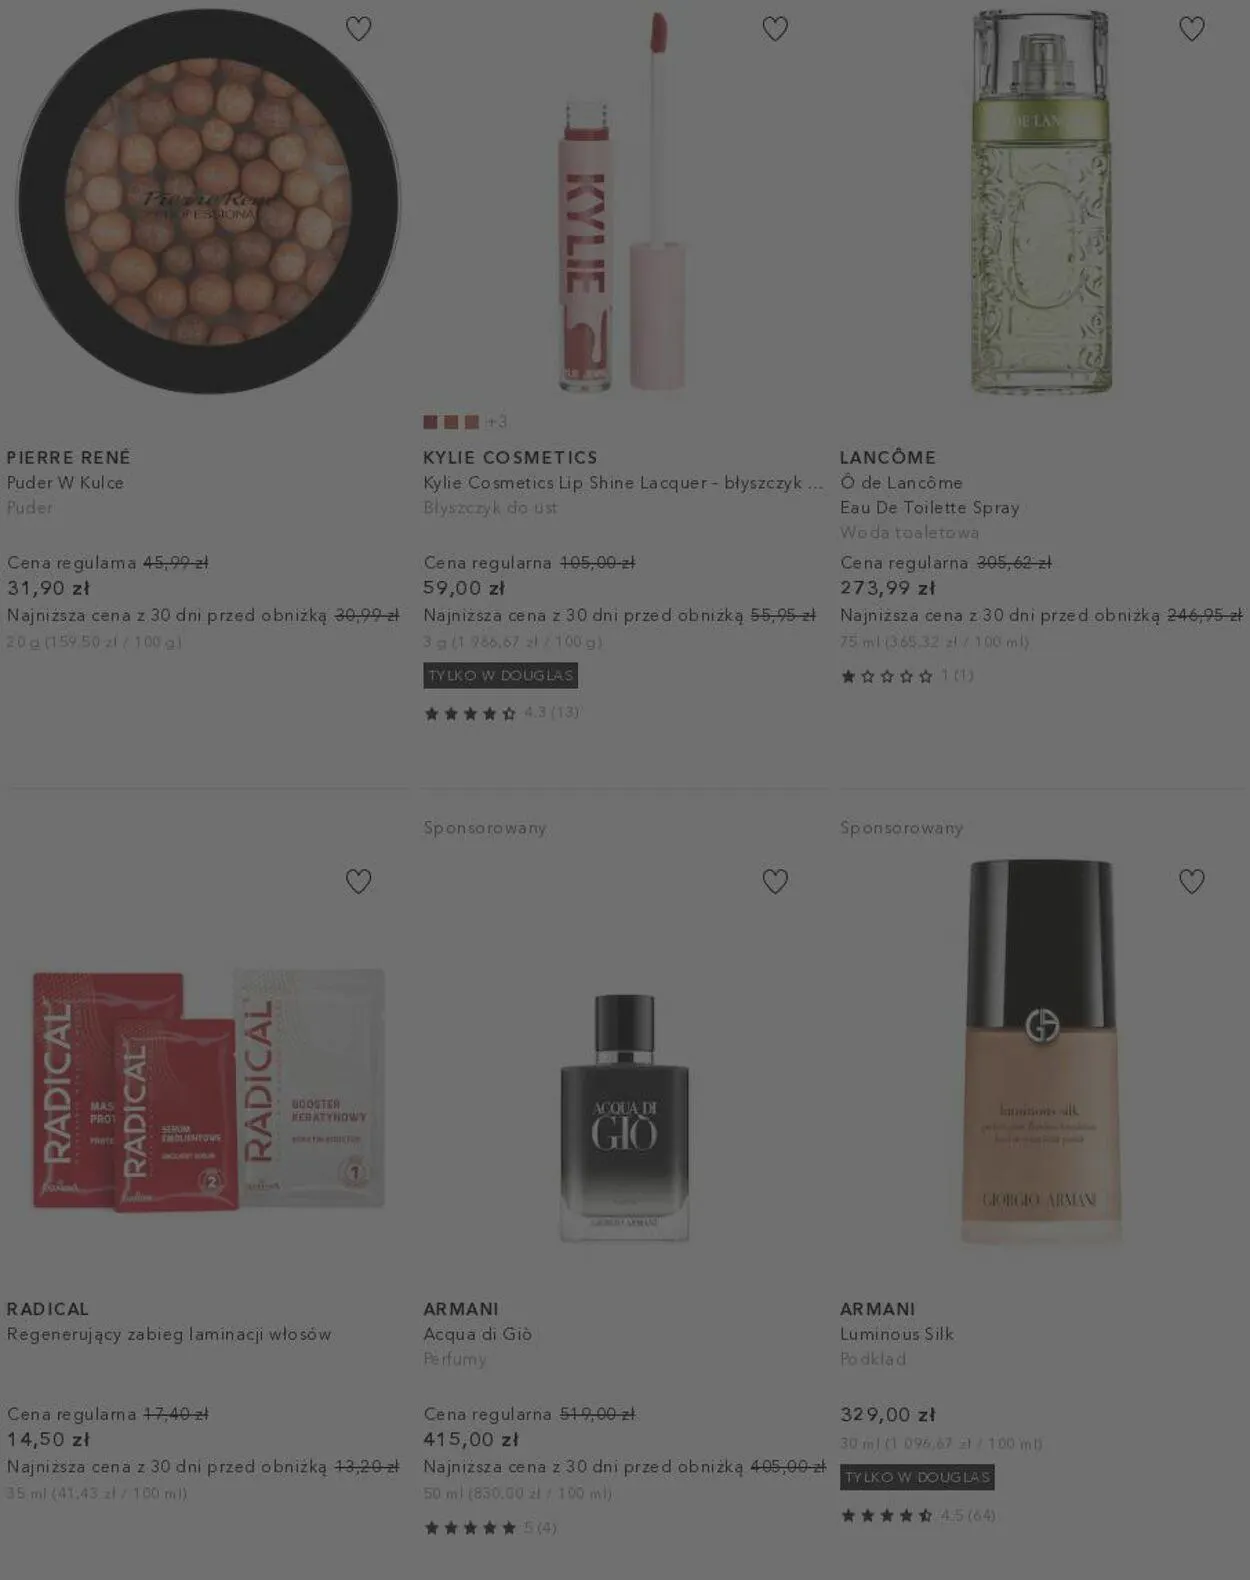The width and height of the screenshot is (1250, 1580).
Task: Expand the +3 more Kylie shades
Action: tap(496, 422)
